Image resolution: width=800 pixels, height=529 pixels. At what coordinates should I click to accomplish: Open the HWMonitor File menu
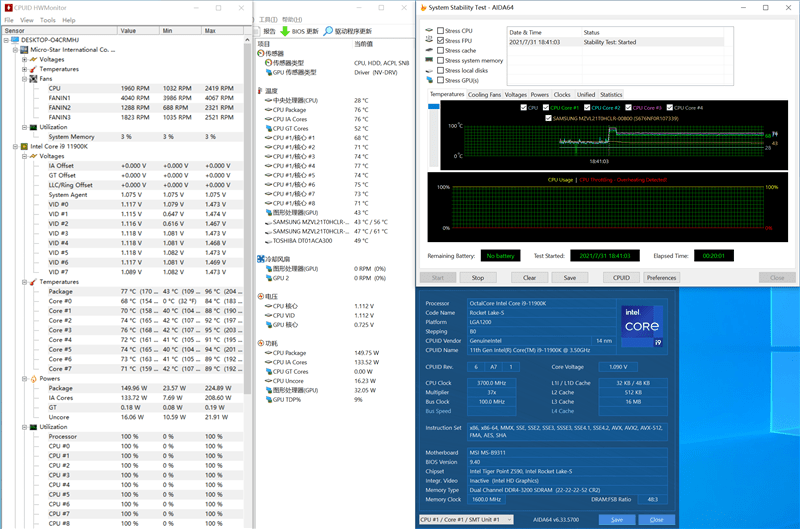coord(9,20)
